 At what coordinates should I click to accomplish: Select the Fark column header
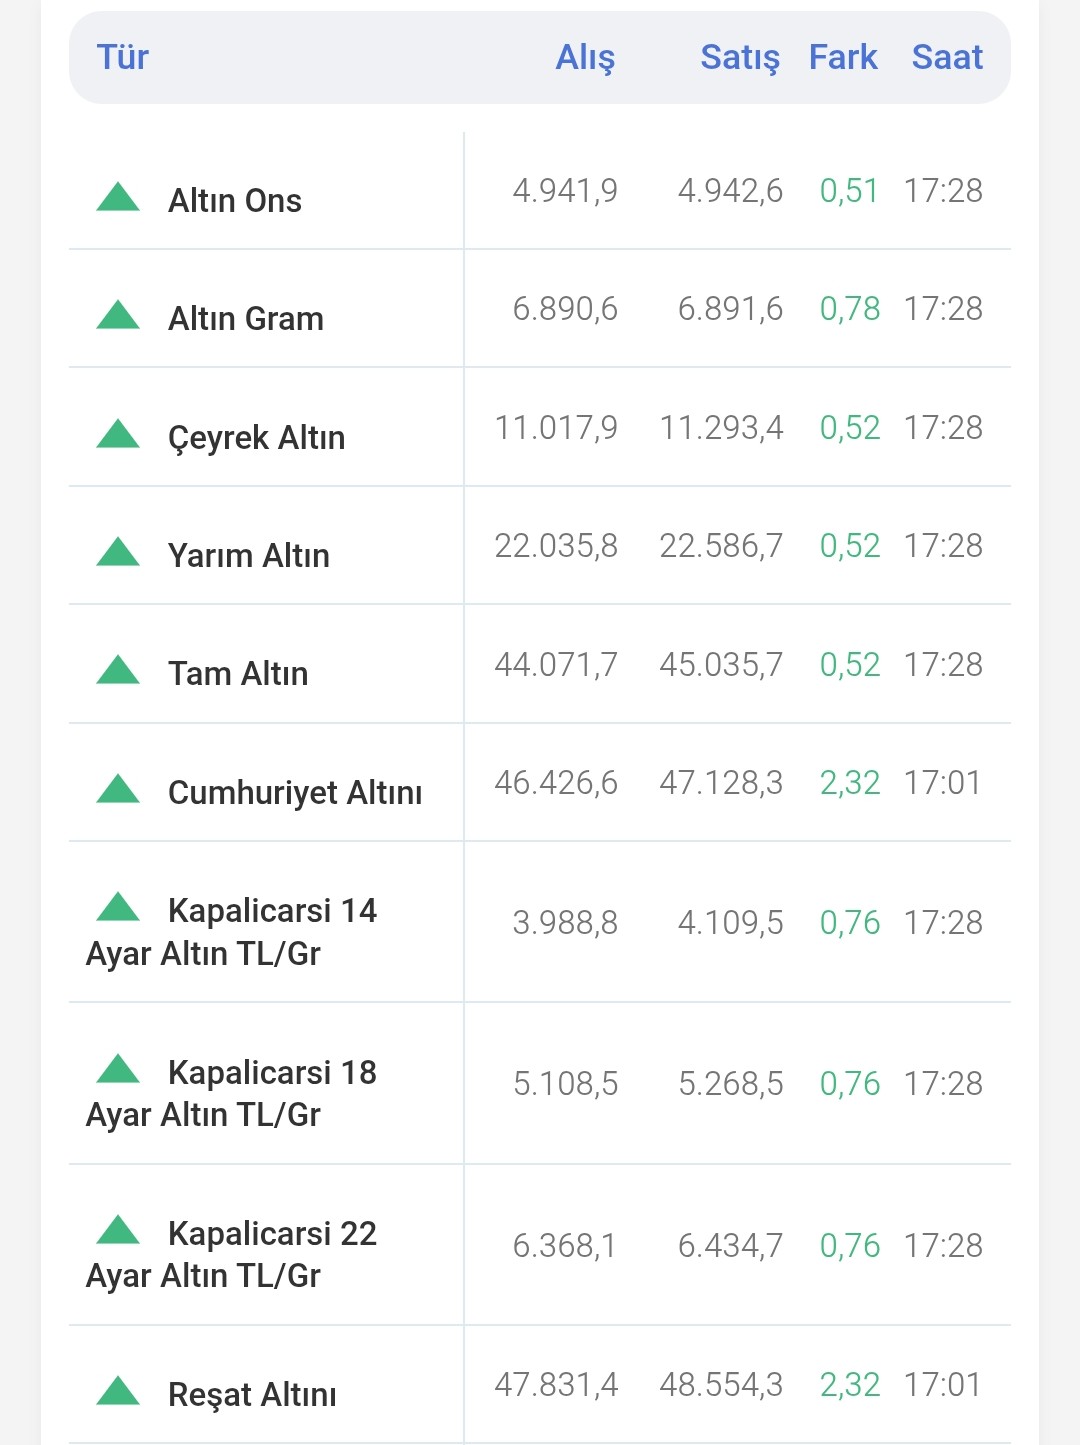point(843,57)
